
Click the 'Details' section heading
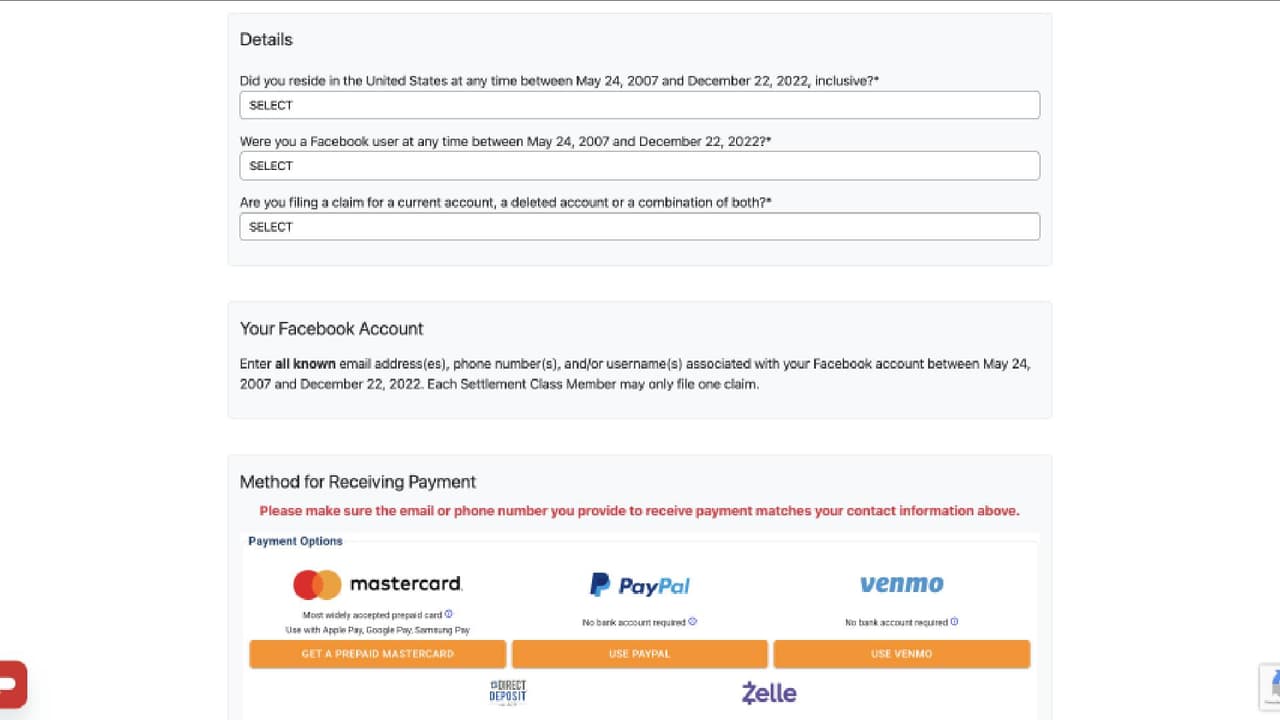(x=266, y=39)
